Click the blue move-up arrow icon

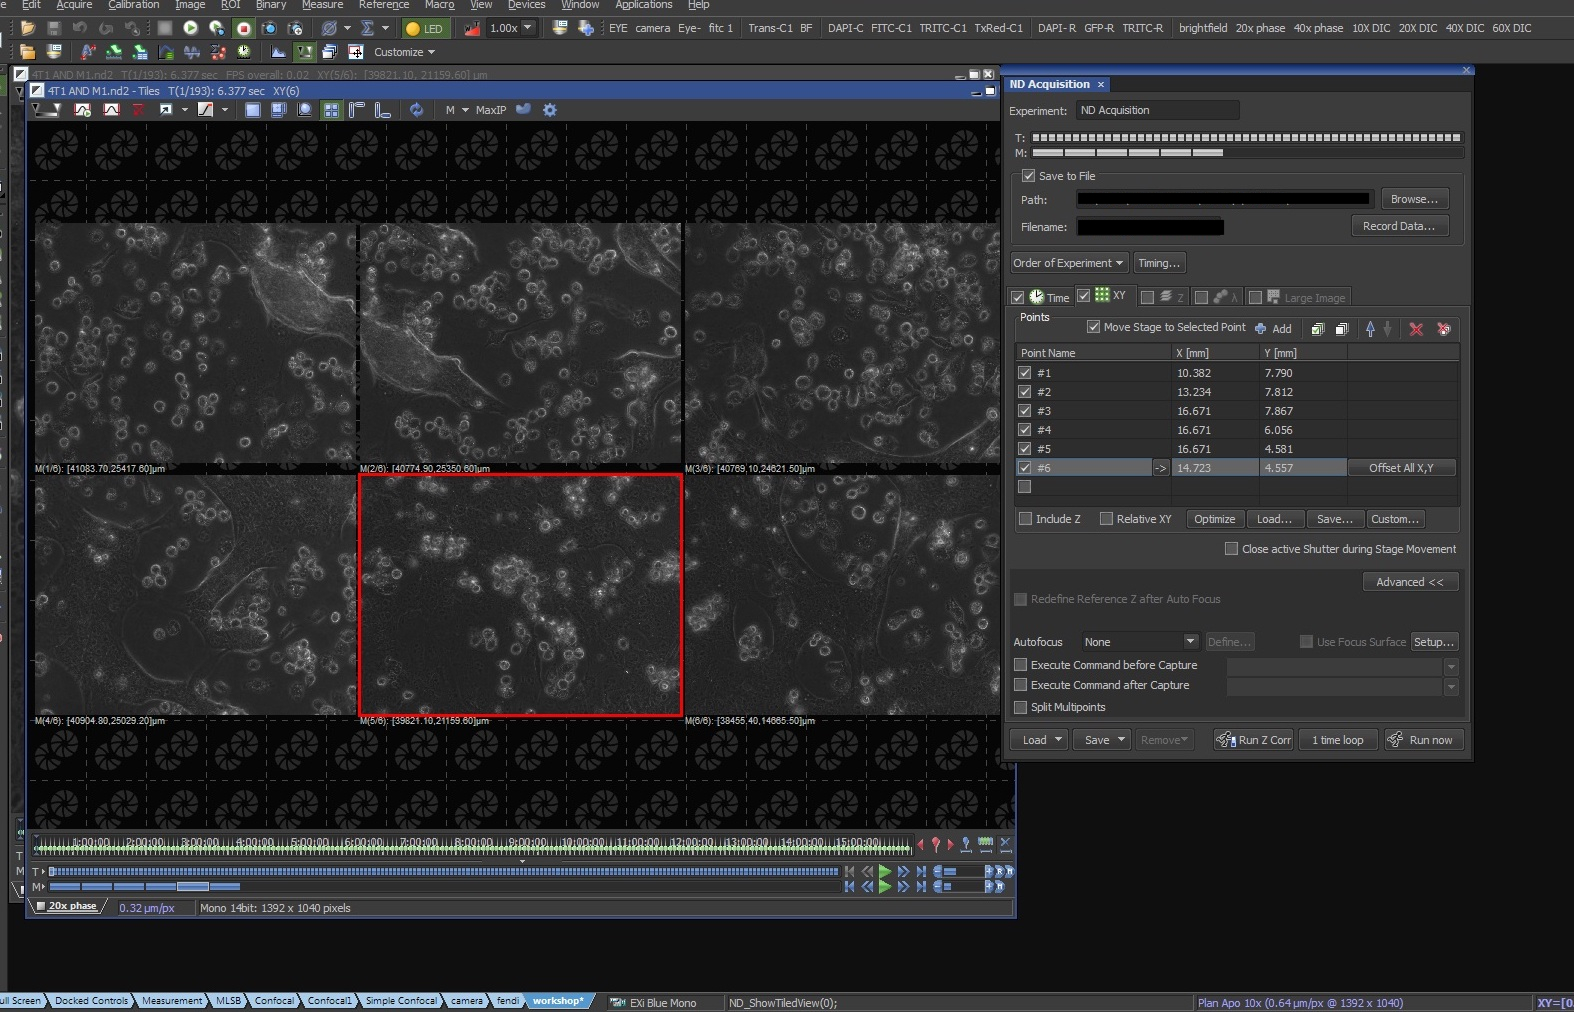[1370, 329]
